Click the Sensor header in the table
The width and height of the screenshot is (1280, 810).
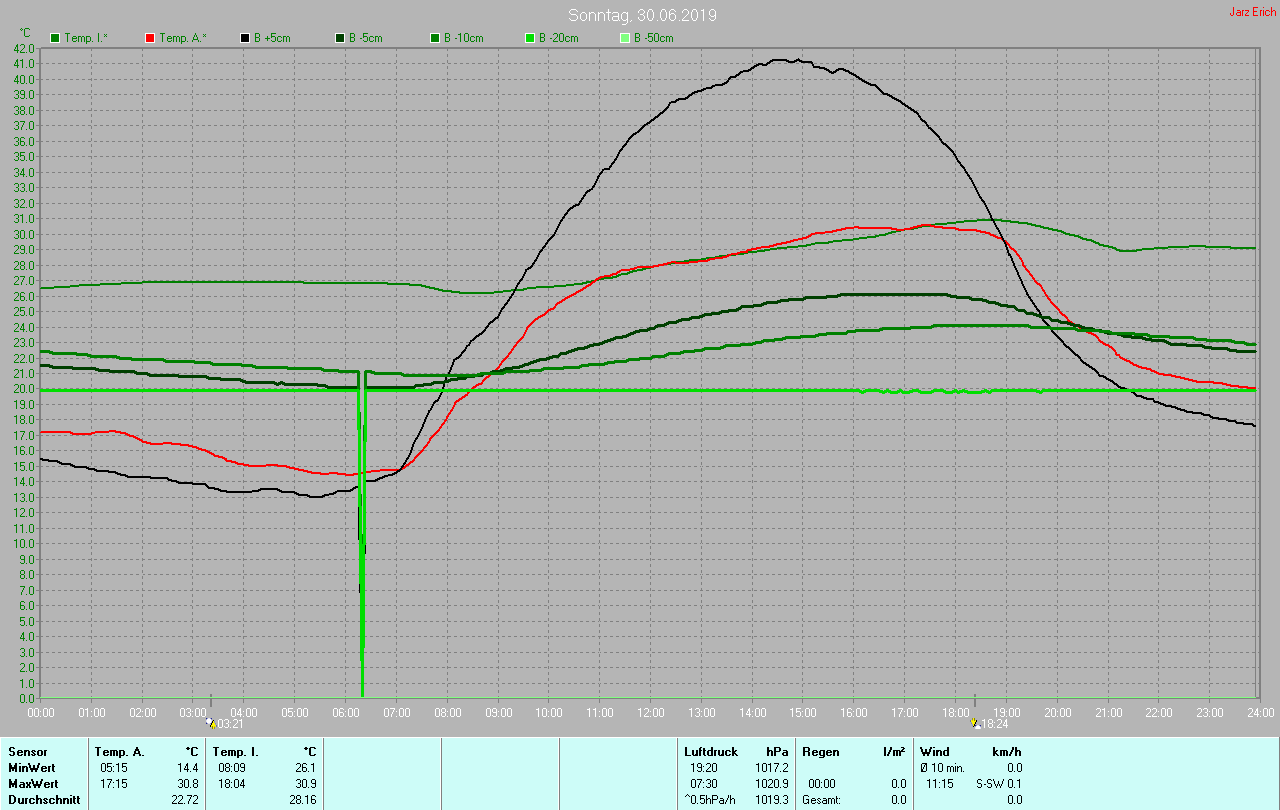pyautogui.click(x=27, y=751)
